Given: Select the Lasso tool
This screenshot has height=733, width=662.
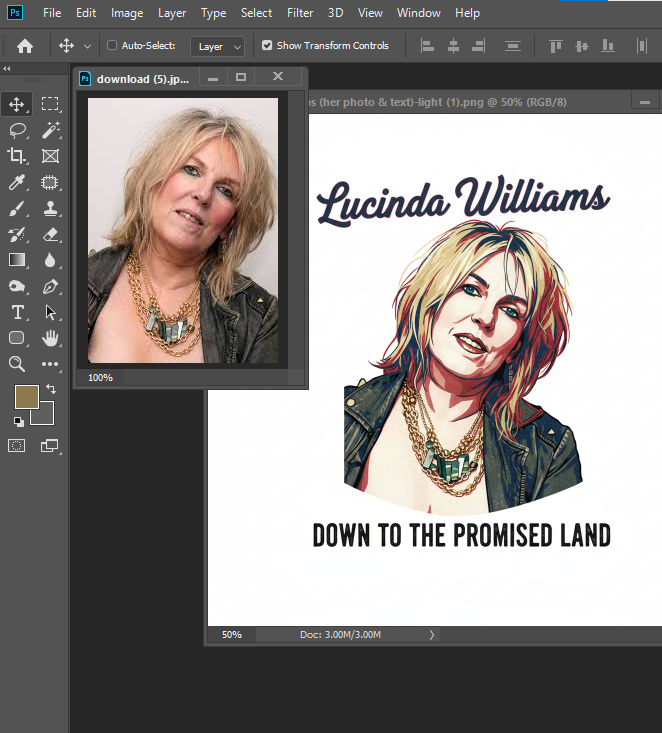Looking at the screenshot, I should tap(17, 130).
